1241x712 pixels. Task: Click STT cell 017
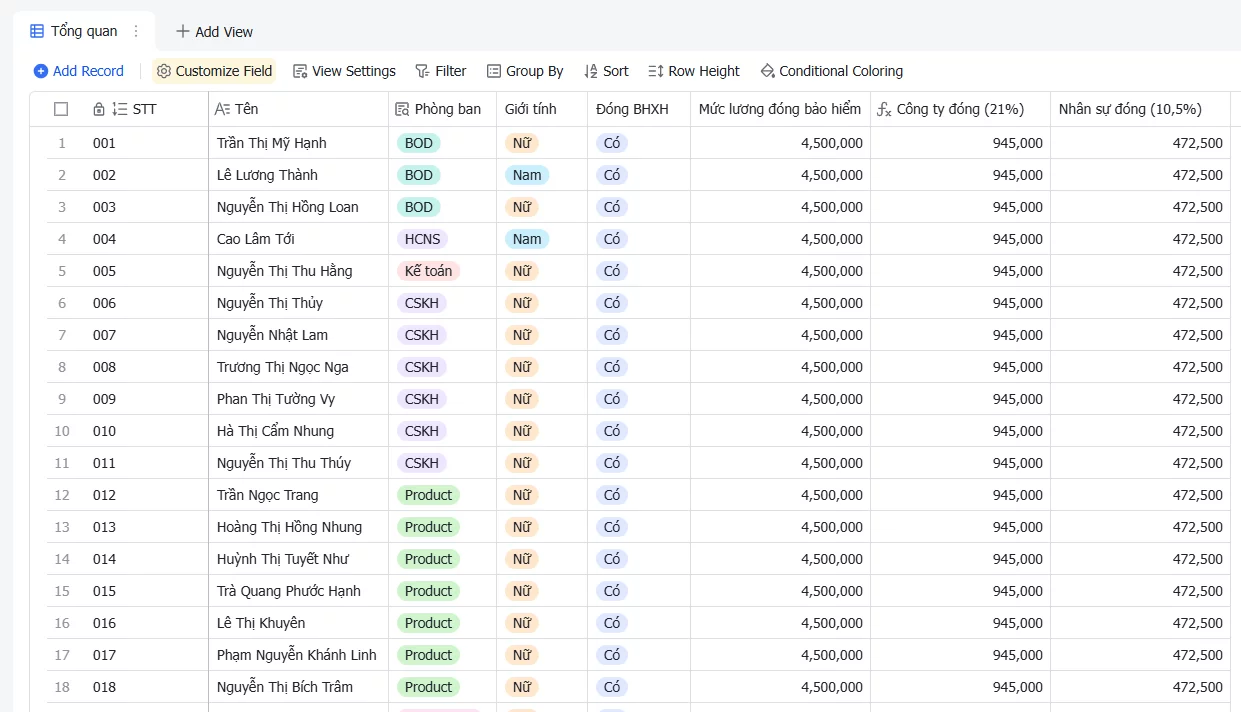[145, 655]
